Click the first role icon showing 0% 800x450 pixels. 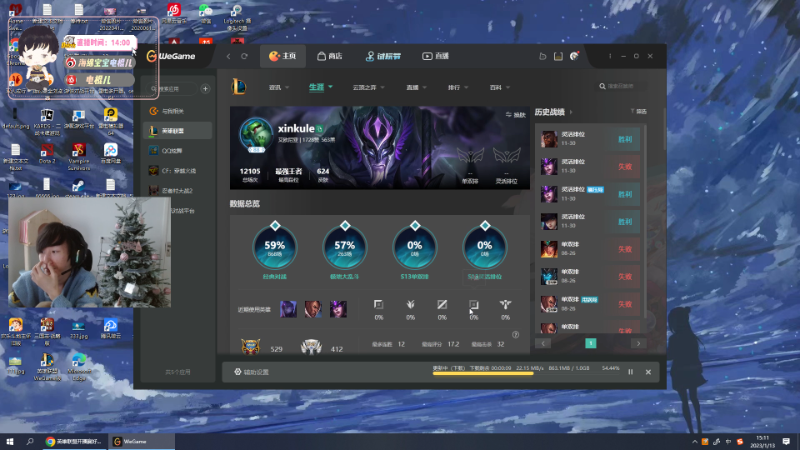[x=379, y=305]
